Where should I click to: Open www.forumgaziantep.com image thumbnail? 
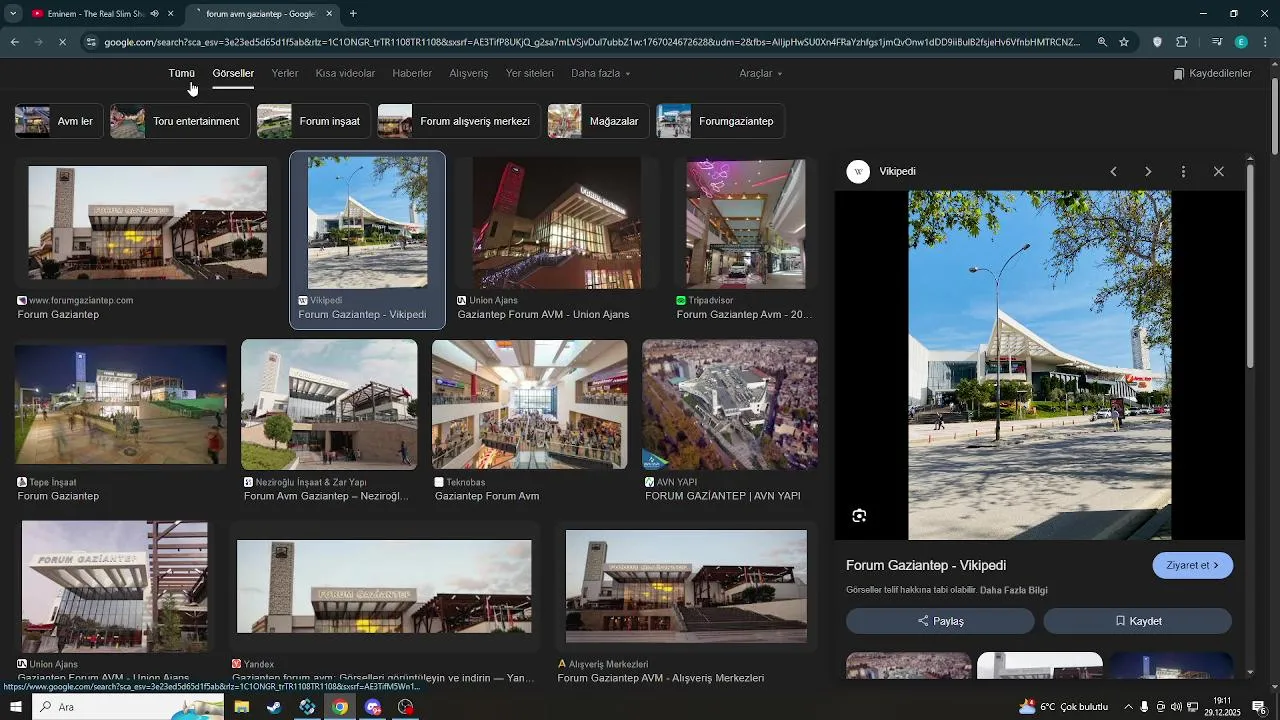(147, 222)
